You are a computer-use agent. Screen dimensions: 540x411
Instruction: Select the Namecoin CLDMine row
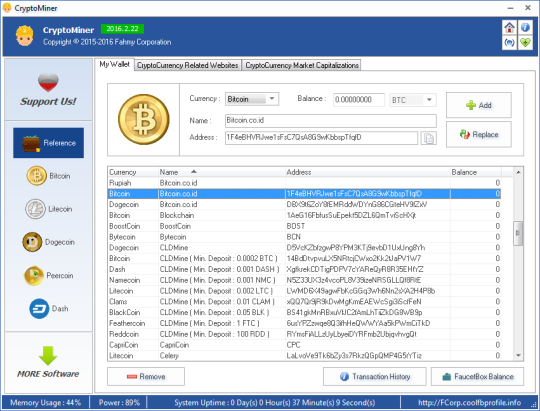click(304, 280)
